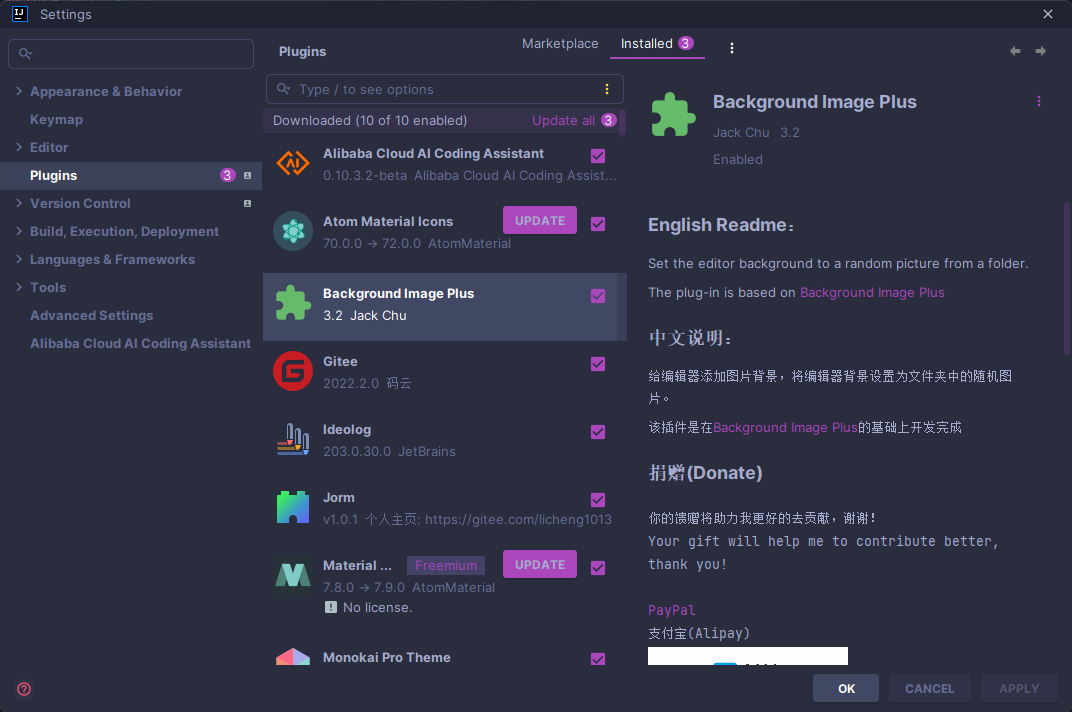This screenshot has width=1072, height=712.
Task: Switch to the Marketplace tab
Action: point(560,44)
